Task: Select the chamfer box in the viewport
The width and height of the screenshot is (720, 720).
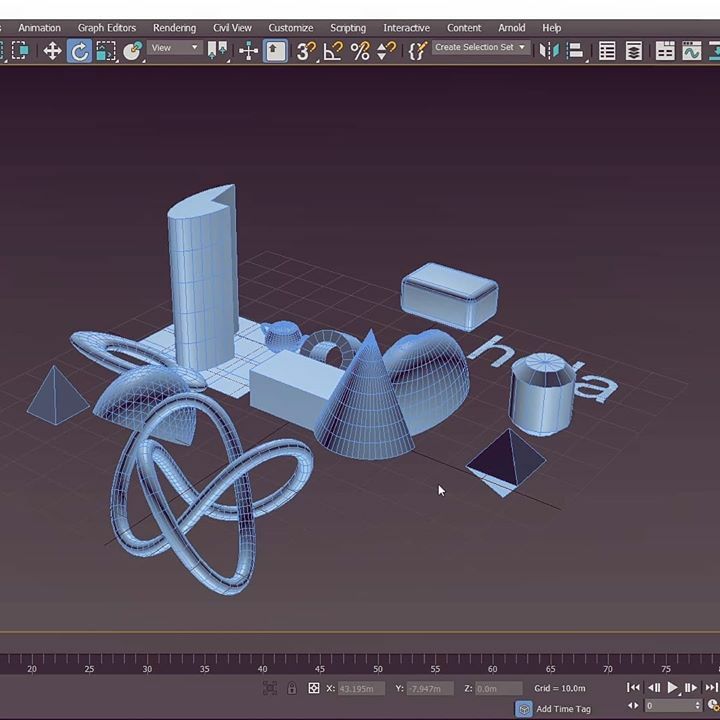Action: (x=449, y=297)
